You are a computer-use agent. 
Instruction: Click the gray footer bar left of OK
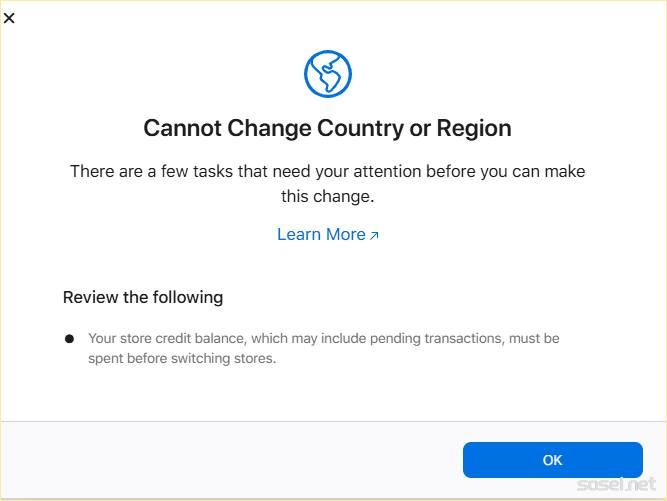230,460
